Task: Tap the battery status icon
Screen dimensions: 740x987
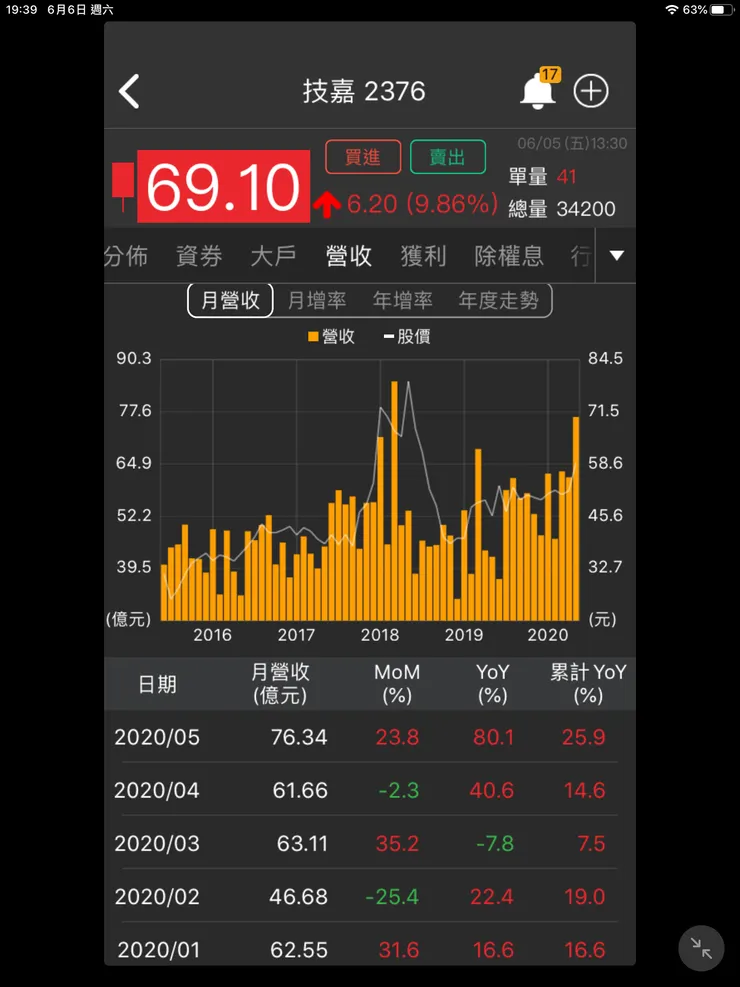Action: [x=722, y=9]
